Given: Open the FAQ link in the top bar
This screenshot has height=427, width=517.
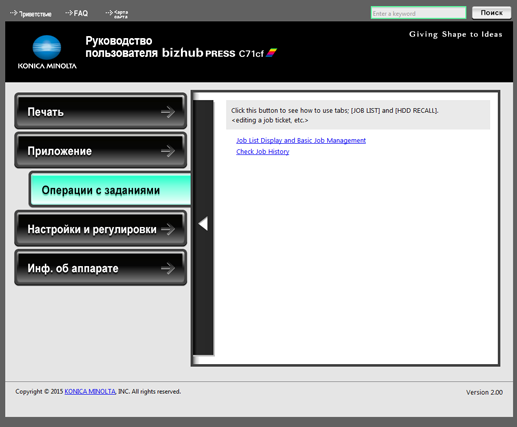Looking at the screenshot, I should pos(77,13).
